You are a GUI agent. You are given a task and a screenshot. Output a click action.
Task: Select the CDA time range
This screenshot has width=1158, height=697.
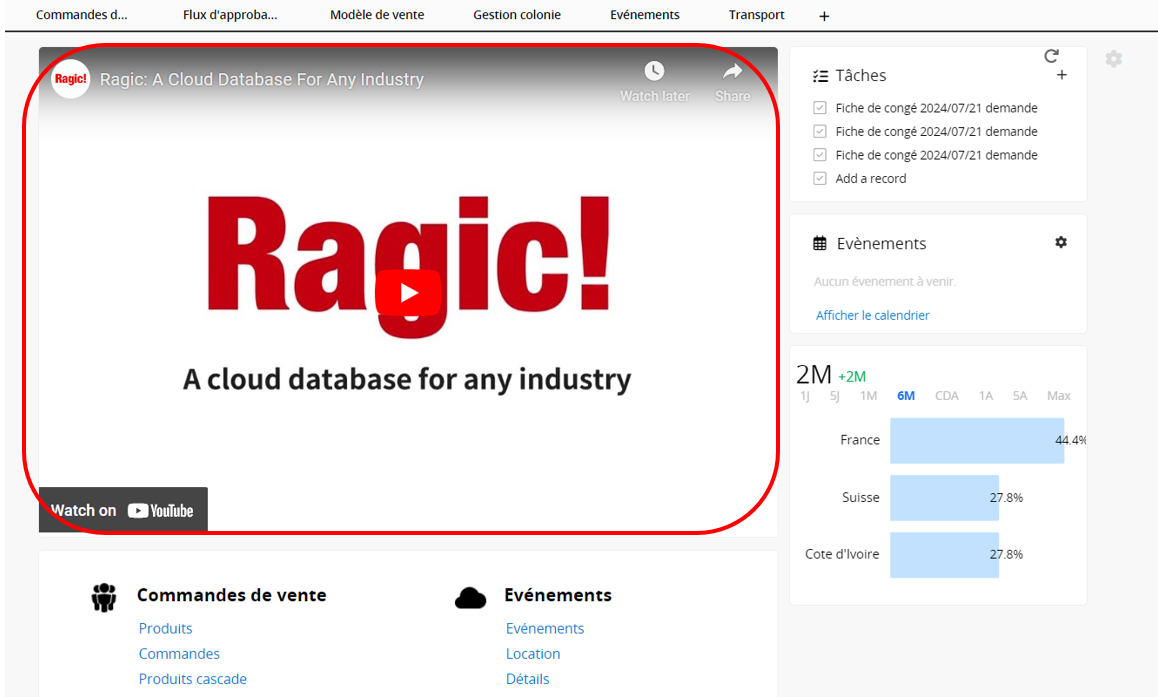[x=947, y=396]
